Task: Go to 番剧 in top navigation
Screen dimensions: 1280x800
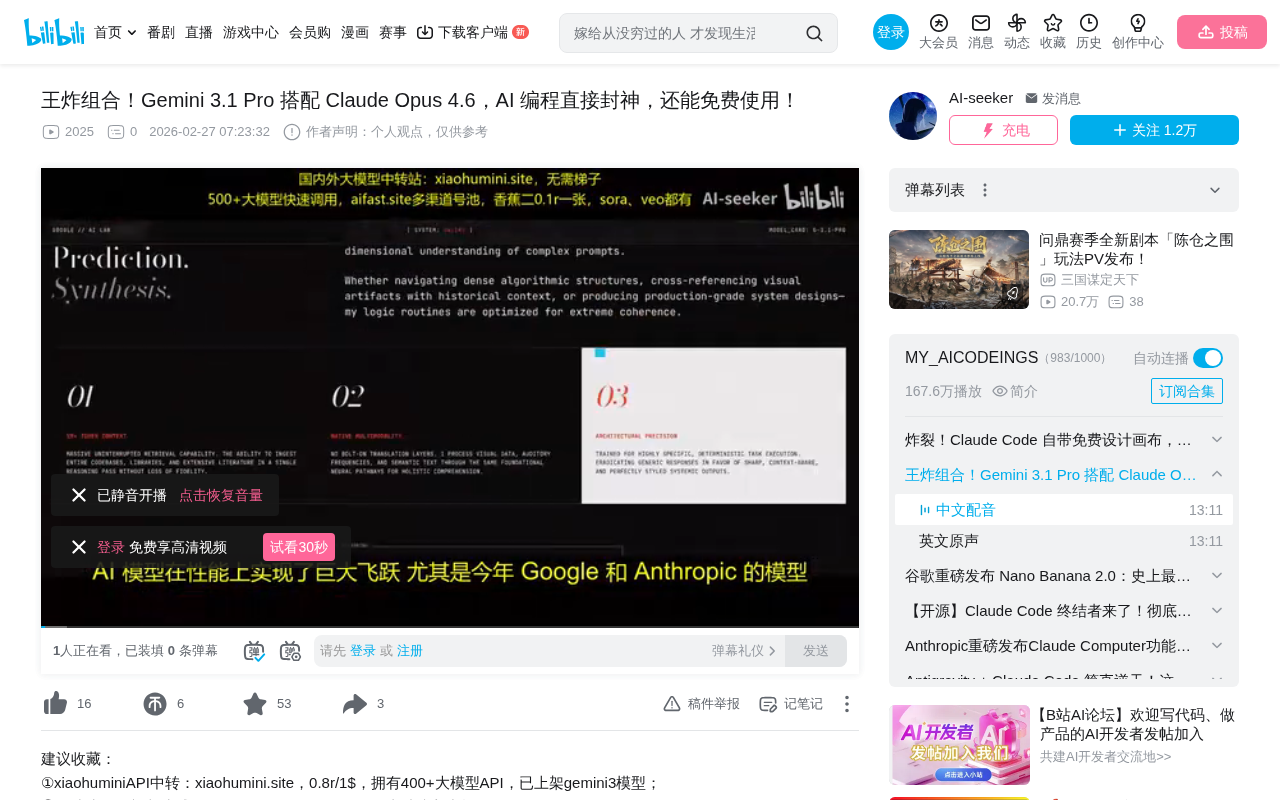Action: tap(161, 32)
